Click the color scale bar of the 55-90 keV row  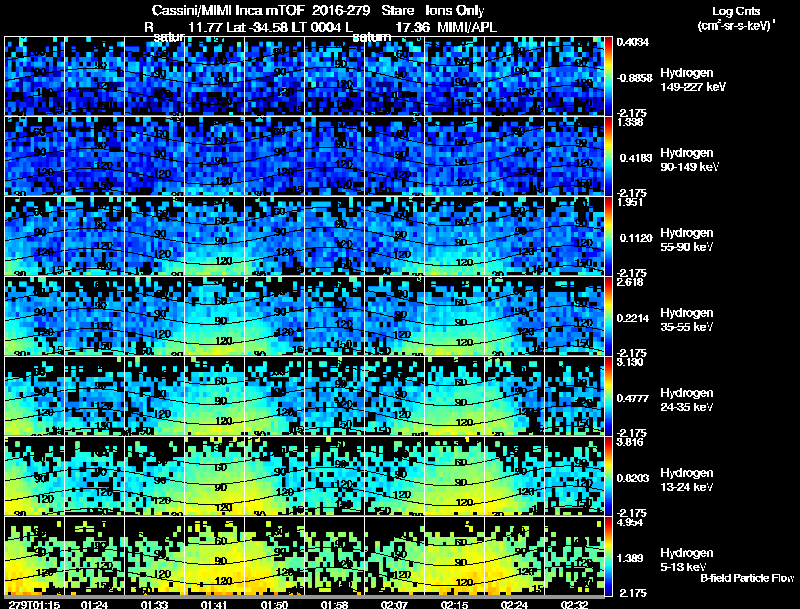[609, 236]
